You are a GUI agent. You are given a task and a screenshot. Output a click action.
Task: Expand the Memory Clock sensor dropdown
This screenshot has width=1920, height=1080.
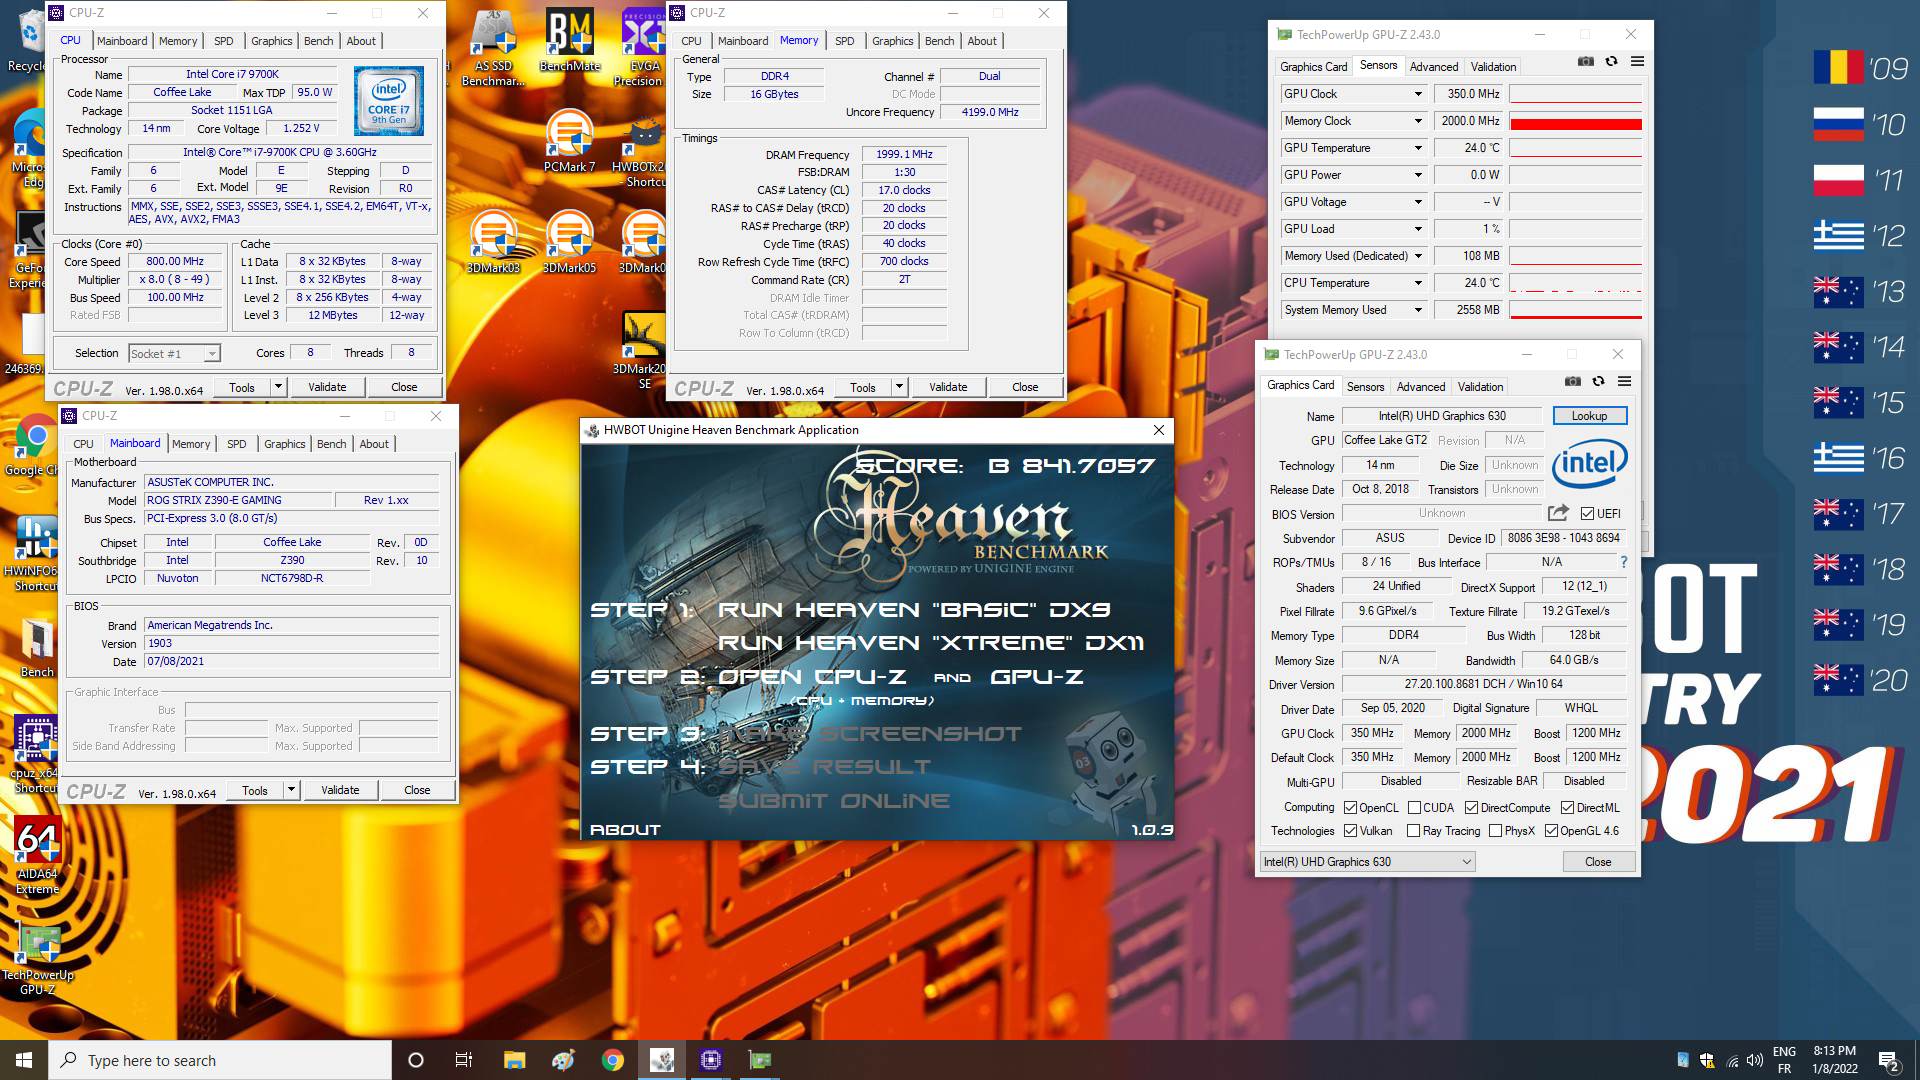click(x=1417, y=121)
